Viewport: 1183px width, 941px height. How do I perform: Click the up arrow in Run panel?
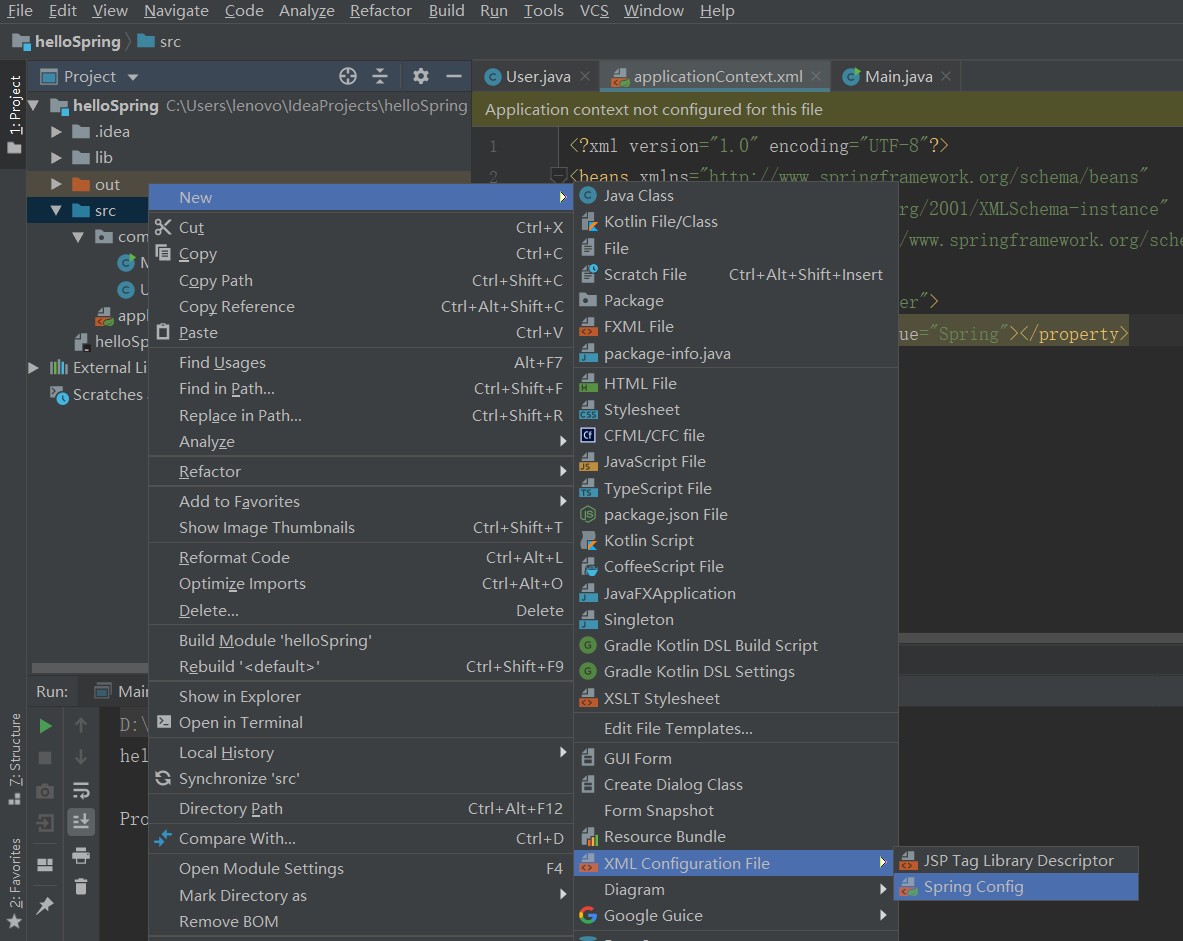(x=81, y=726)
